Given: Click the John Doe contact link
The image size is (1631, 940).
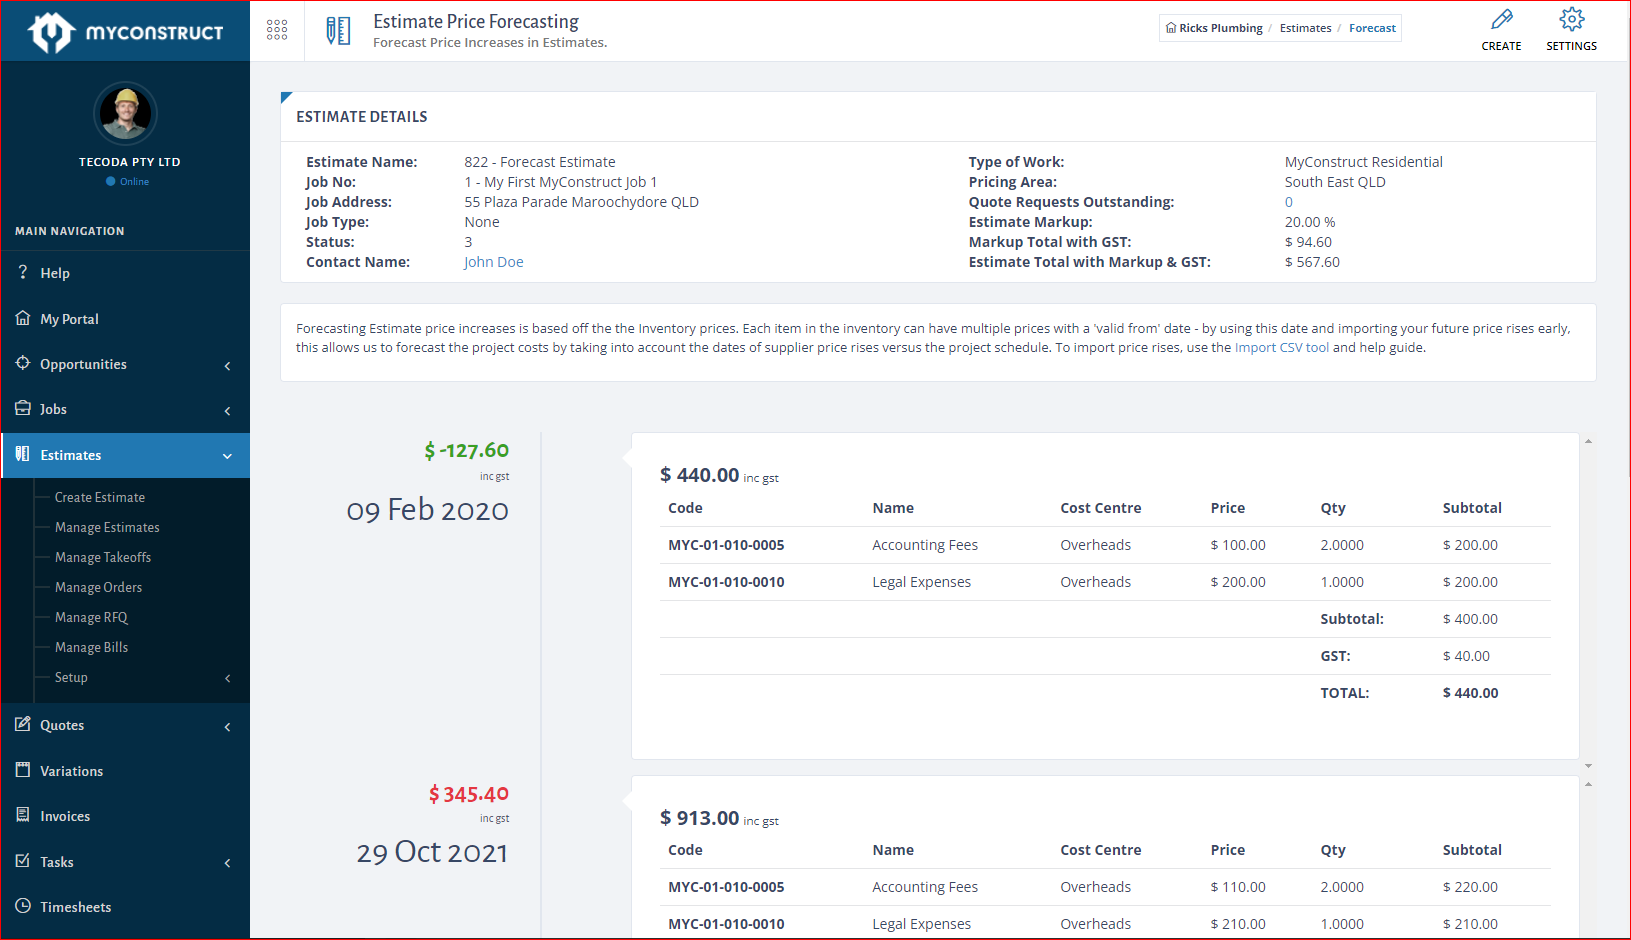Looking at the screenshot, I should point(493,262).
